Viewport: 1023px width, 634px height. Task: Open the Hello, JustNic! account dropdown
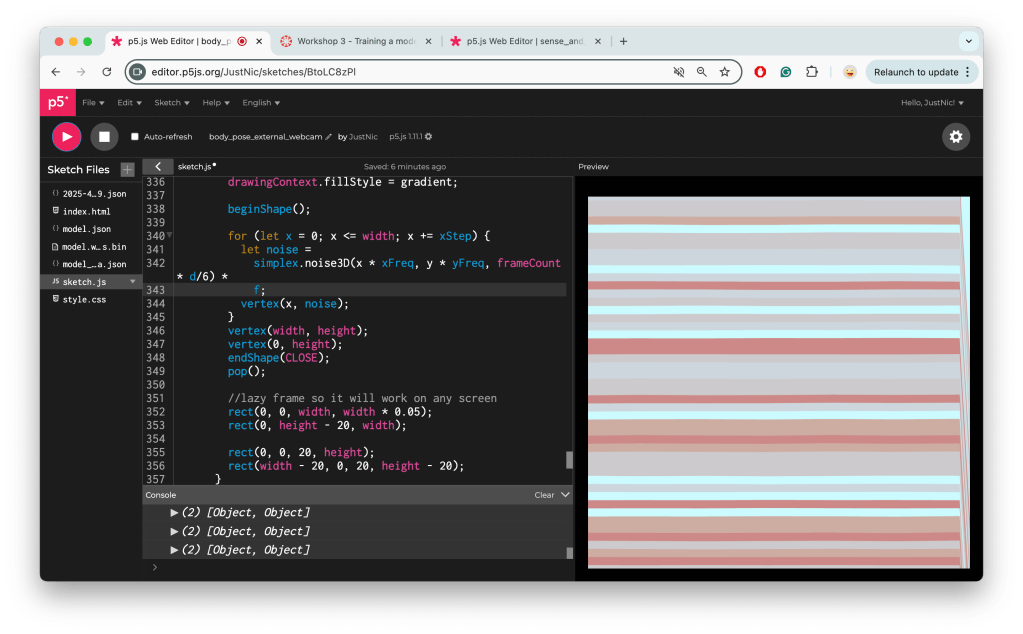point(934,103)
